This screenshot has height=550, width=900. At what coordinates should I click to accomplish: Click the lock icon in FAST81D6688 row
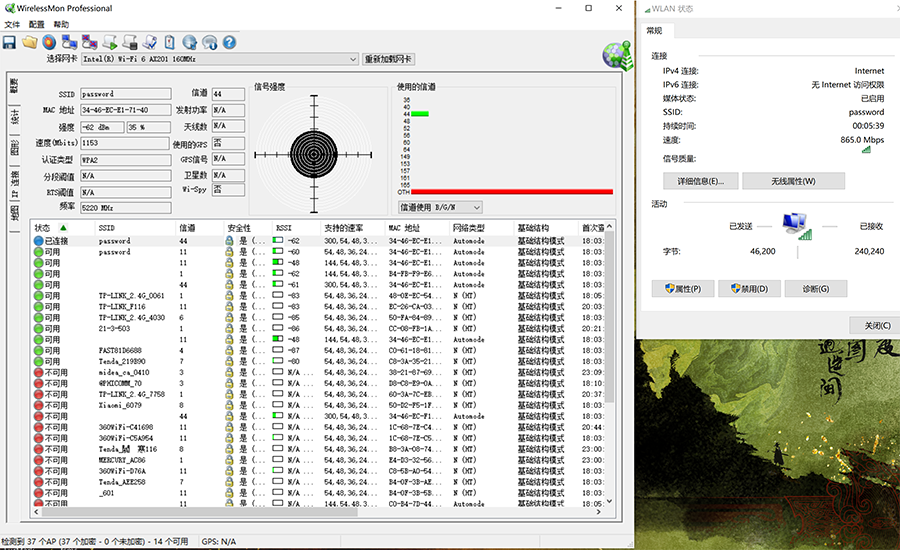pyautogui.click(x=229, y=350)
